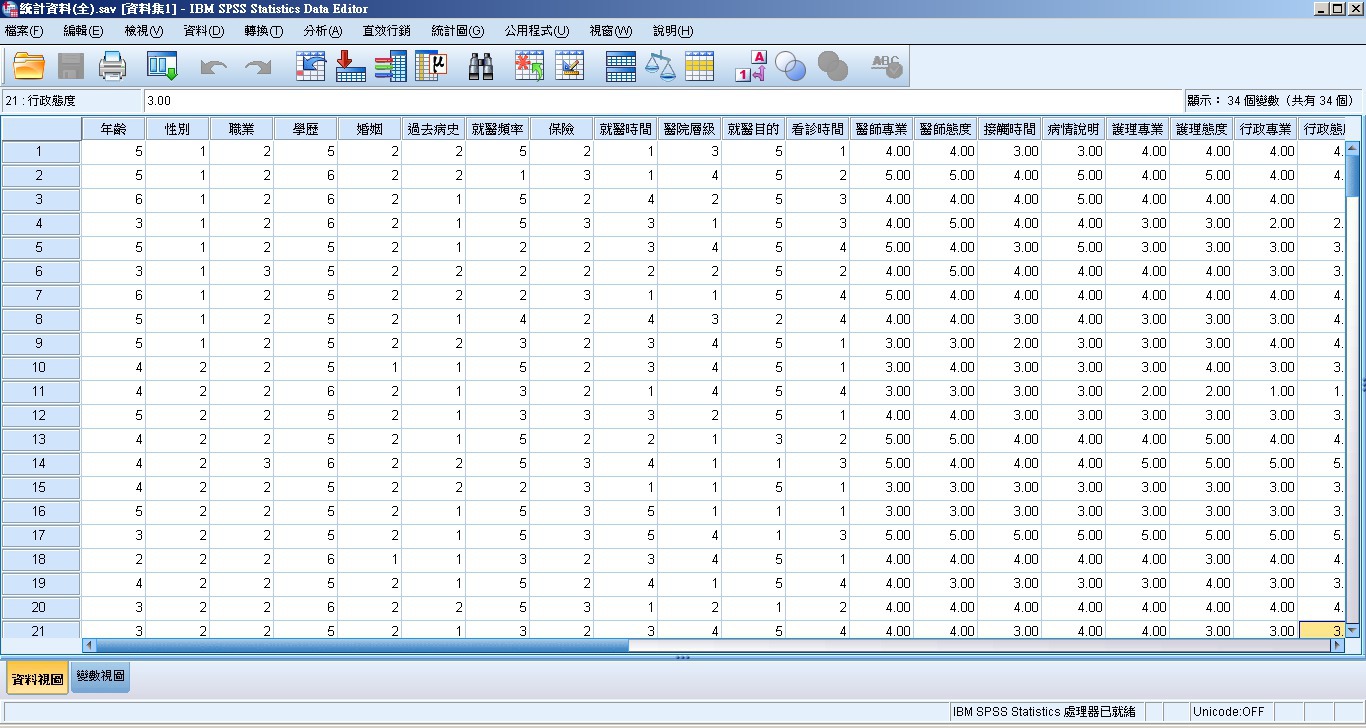Print the data using the printer icon

112,67
